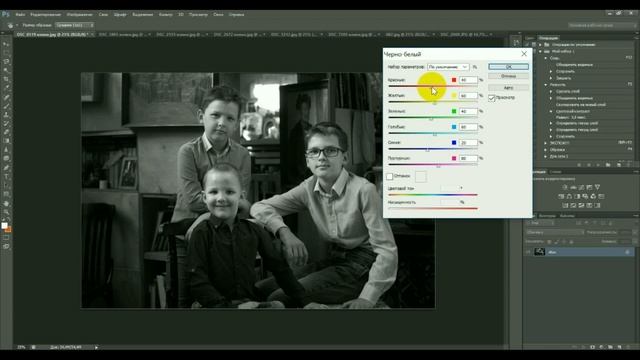
Task: Select the Crop tool
Action: (6, 79)
